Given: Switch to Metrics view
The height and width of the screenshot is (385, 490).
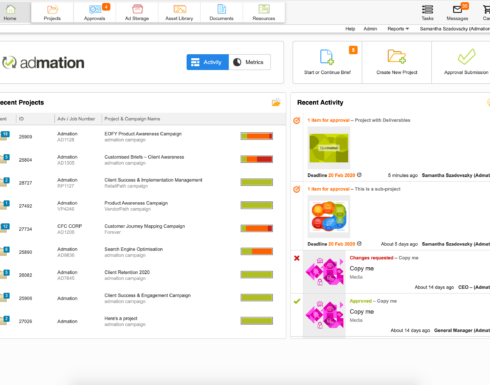Looking at the screenshot, I should 250,62.
